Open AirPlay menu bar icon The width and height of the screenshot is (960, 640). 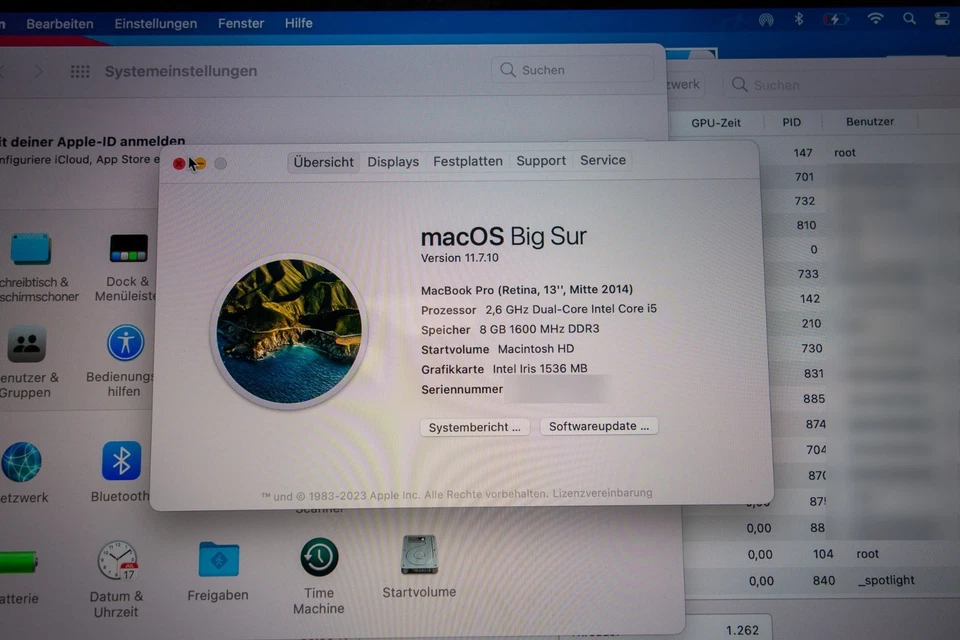point(766,20)
